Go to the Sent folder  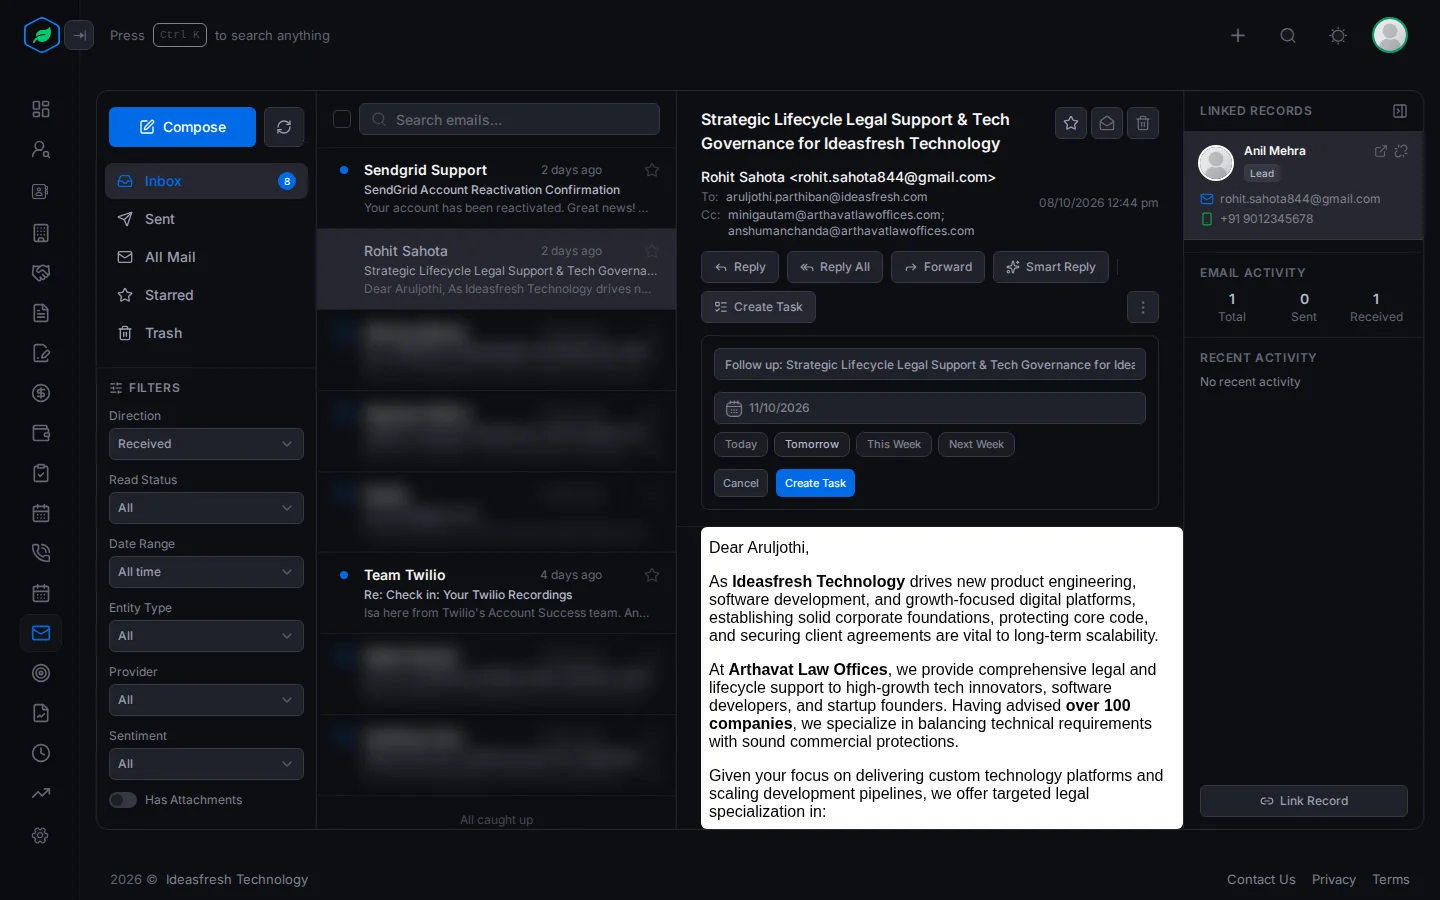(206, 219)
